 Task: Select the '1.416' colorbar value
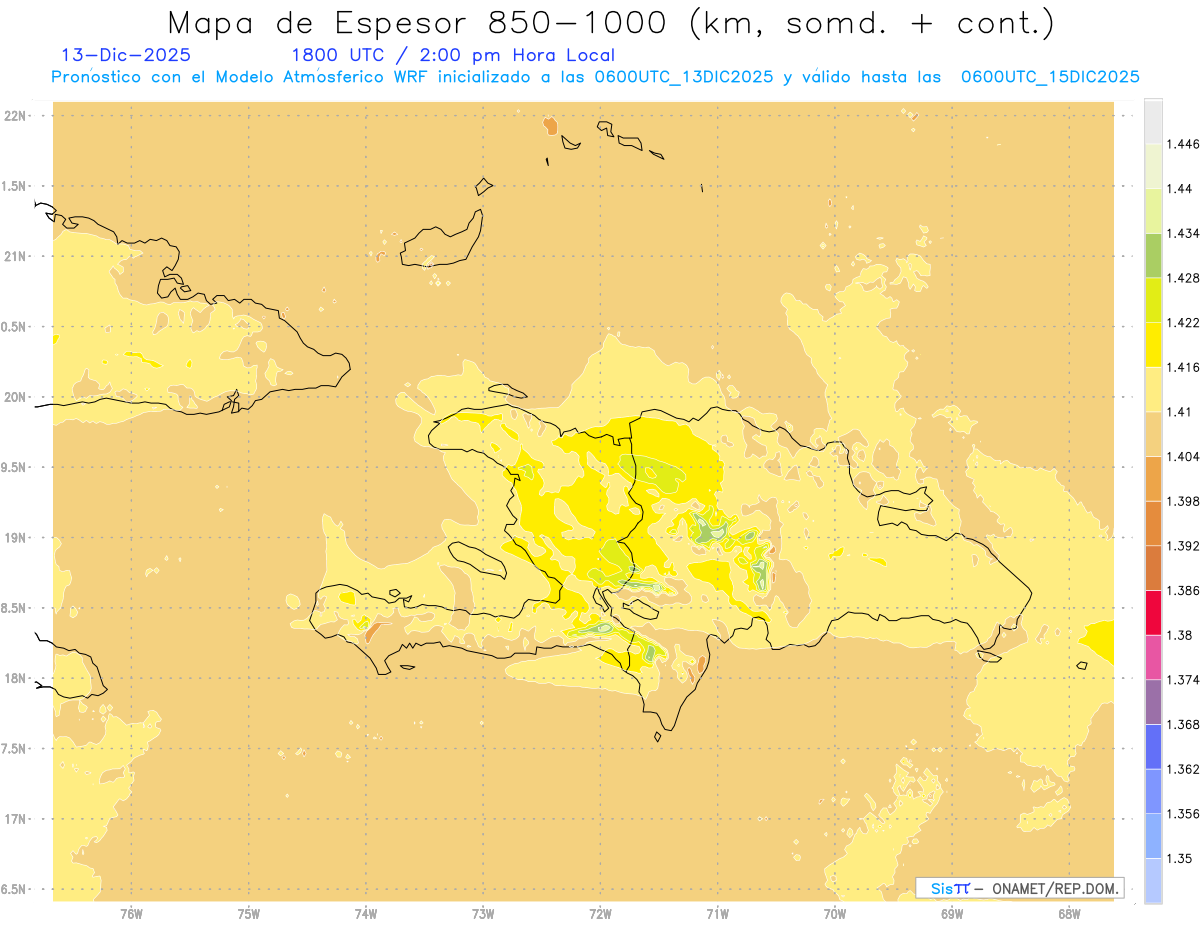click(x=1182, y=367)
